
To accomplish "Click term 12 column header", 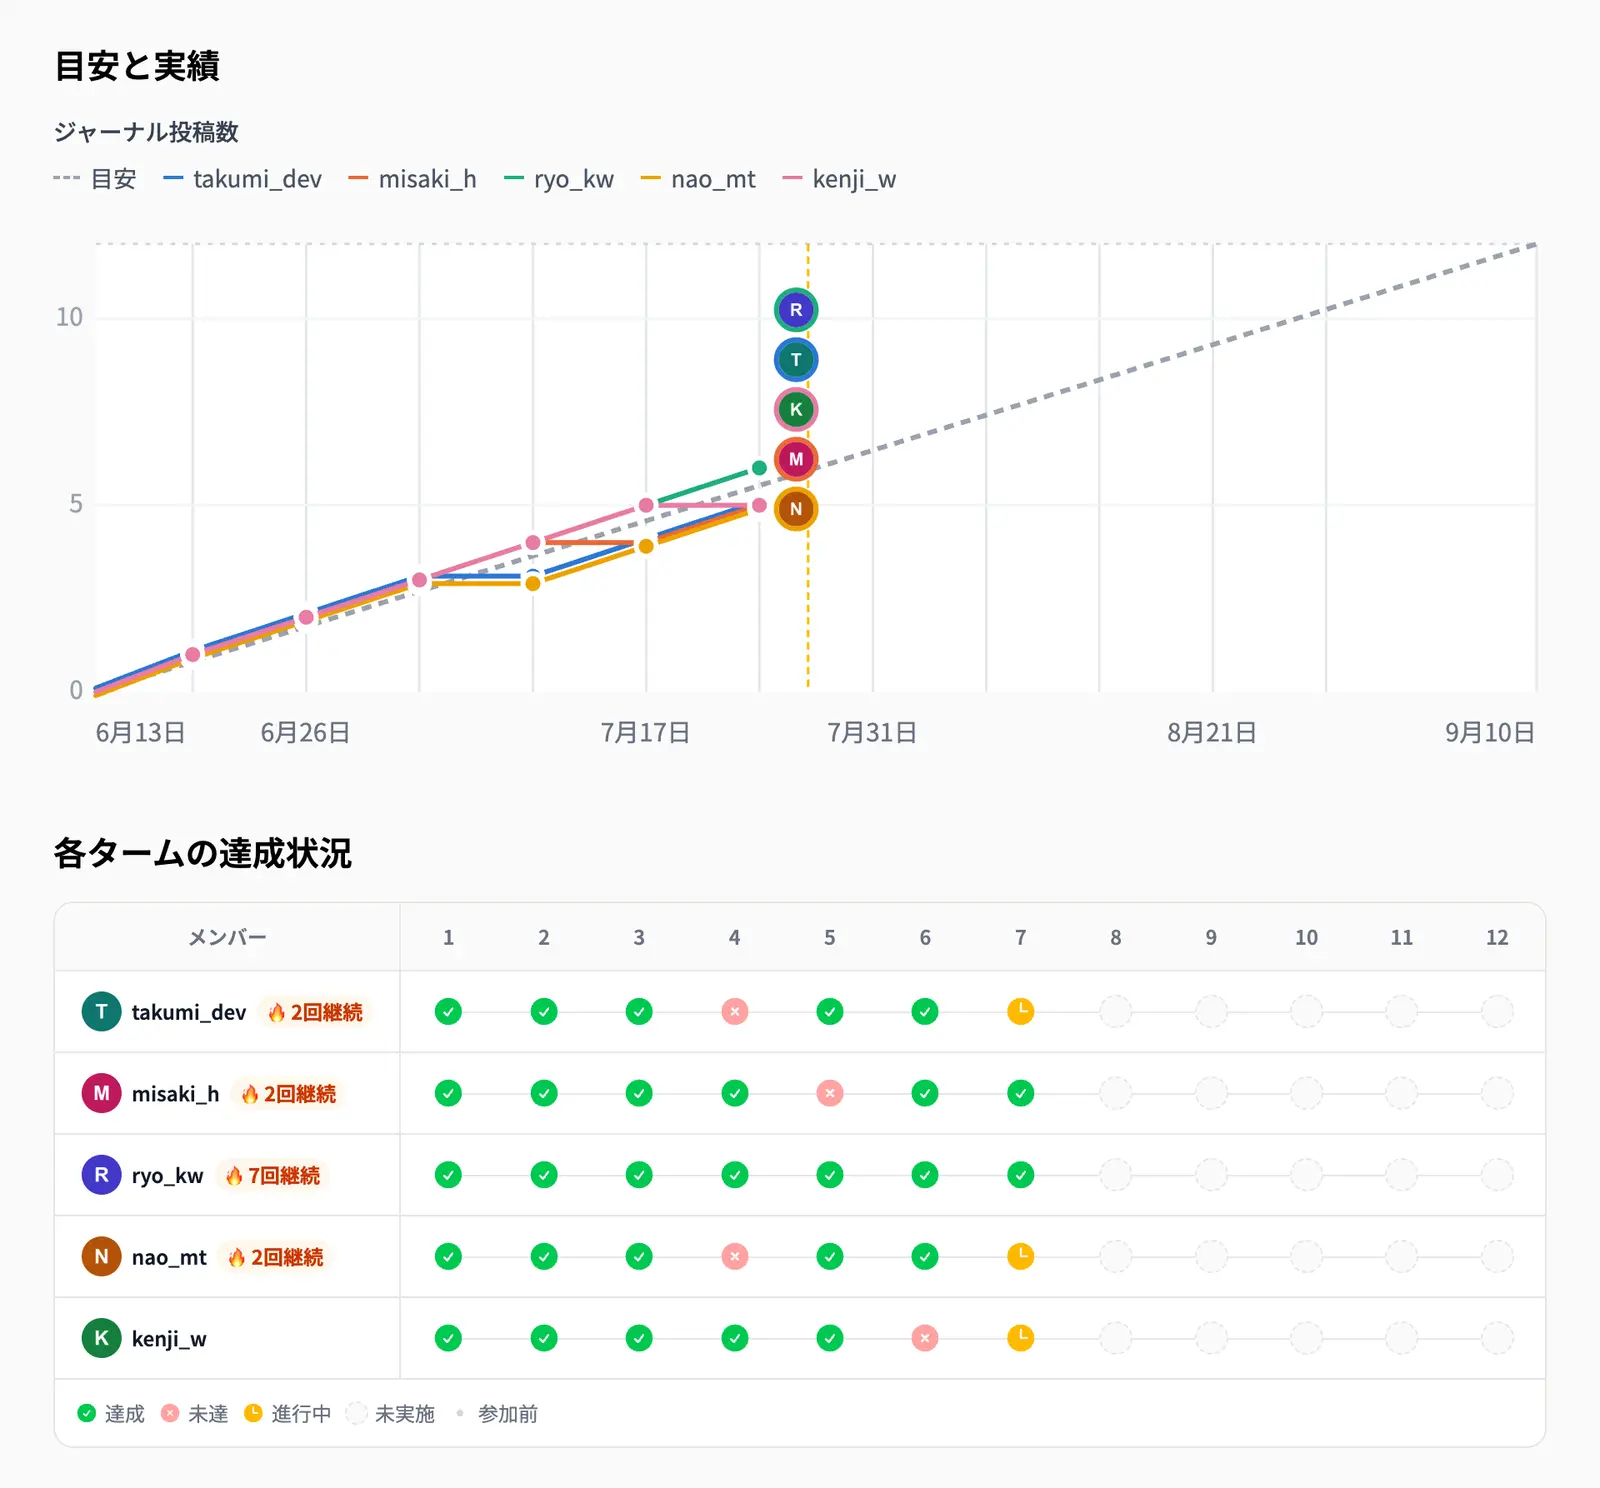I will pyautogui.click(x=1497, y=937).
